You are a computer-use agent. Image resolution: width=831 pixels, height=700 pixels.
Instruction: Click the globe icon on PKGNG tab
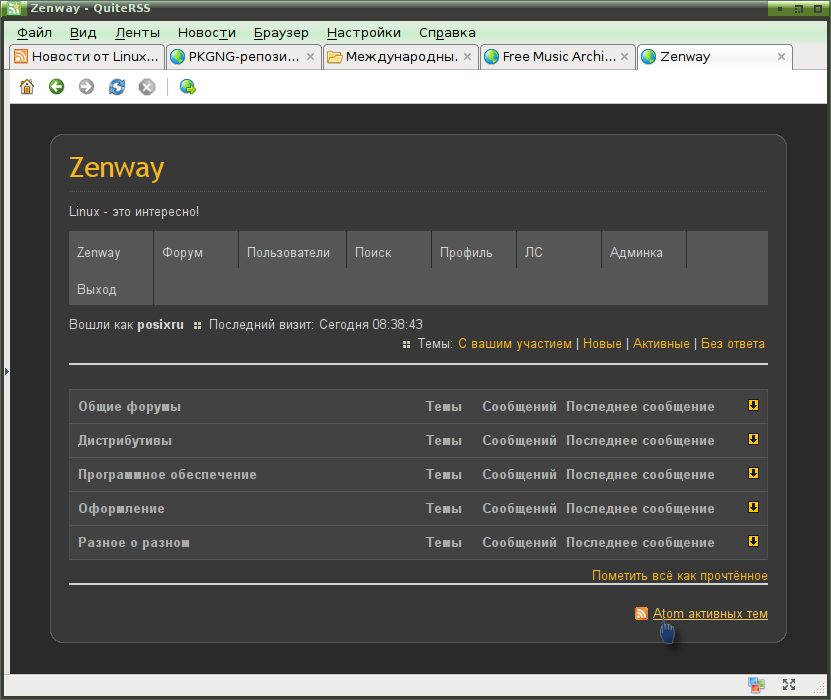(178, 57)
